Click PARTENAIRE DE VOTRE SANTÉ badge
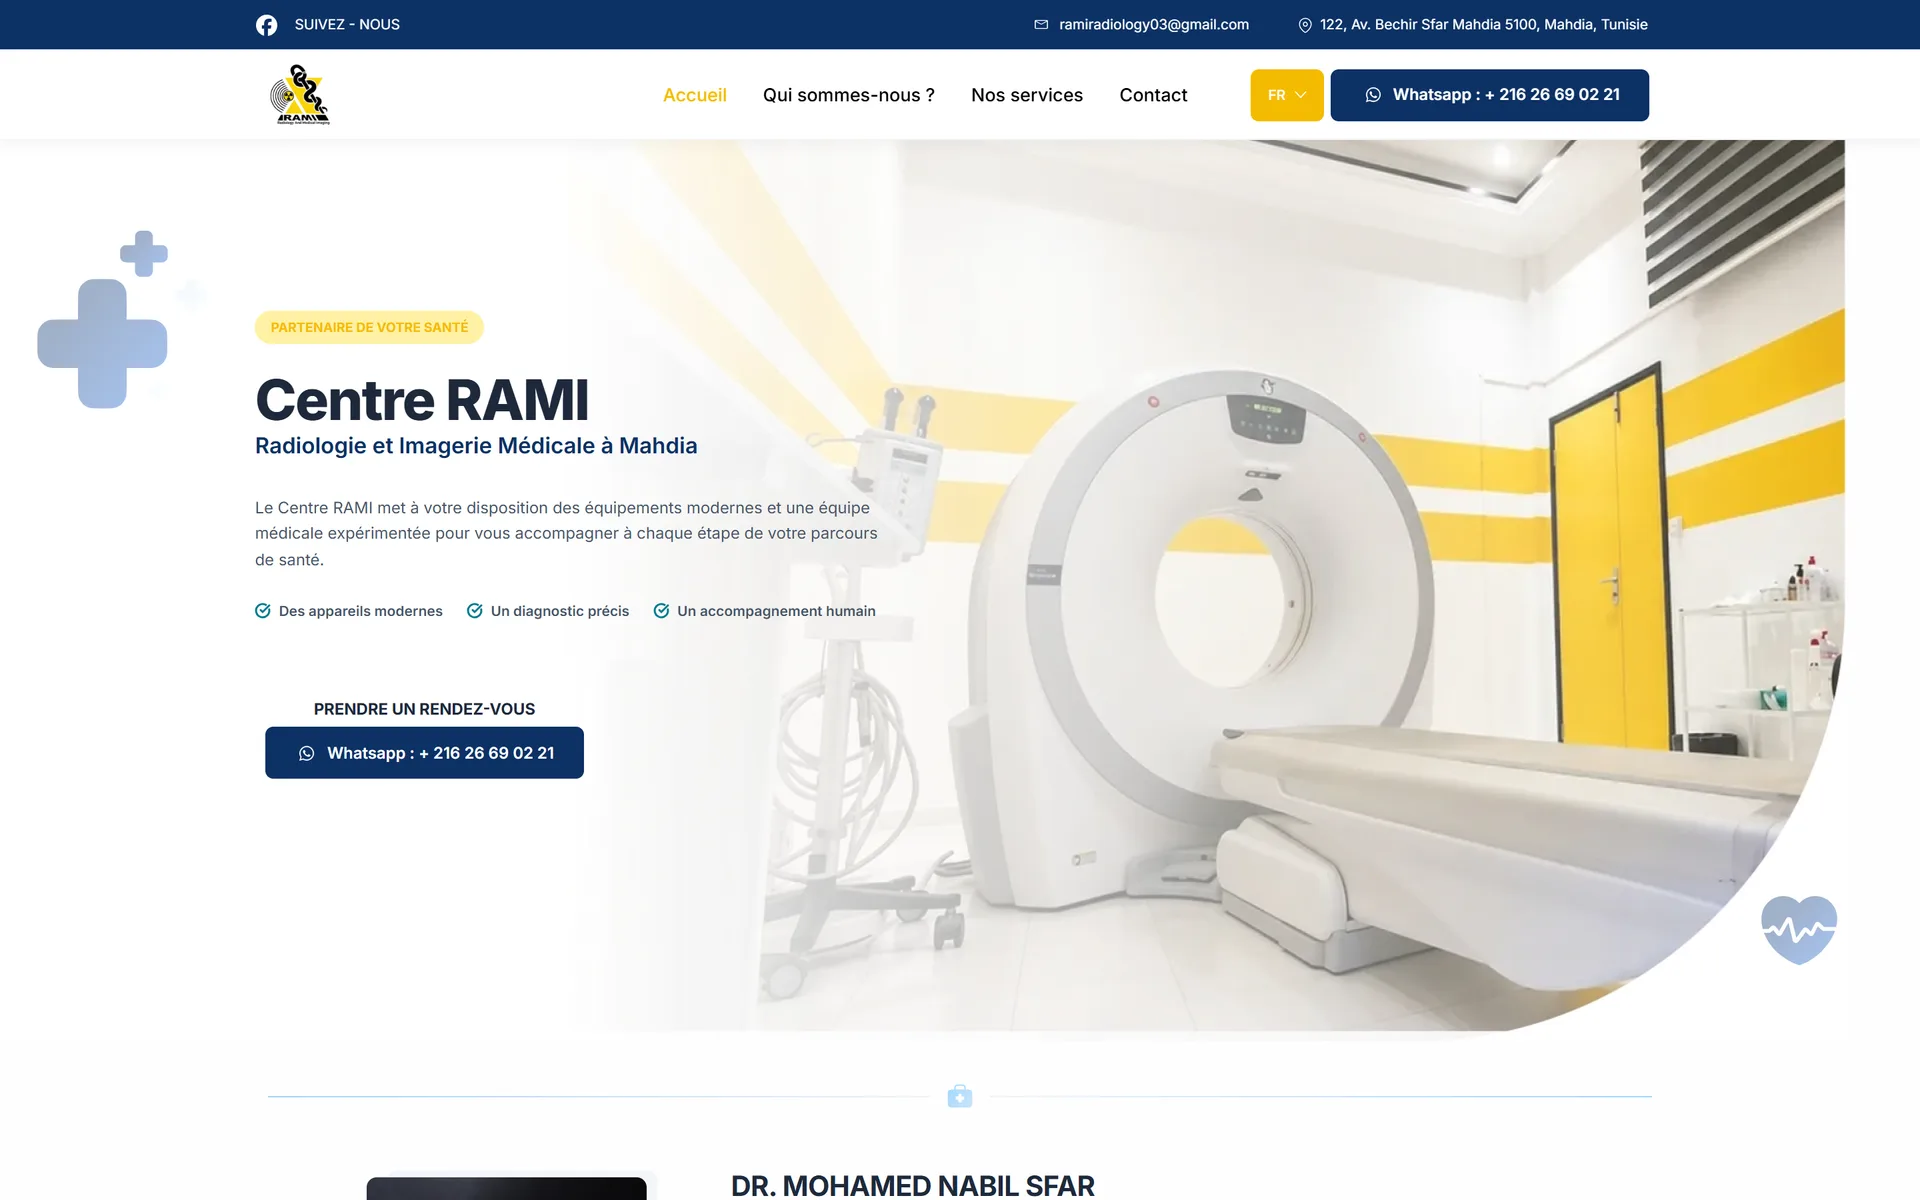 coord(369,327)
